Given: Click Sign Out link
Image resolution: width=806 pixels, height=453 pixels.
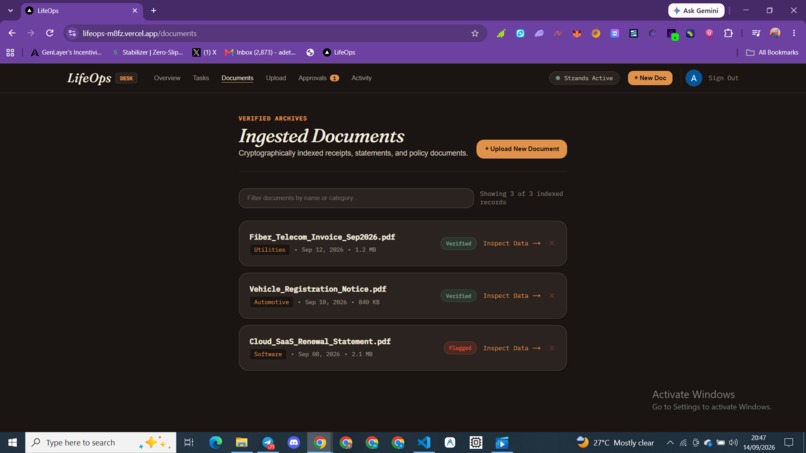Looking at the screenshot, I should 723,78.
